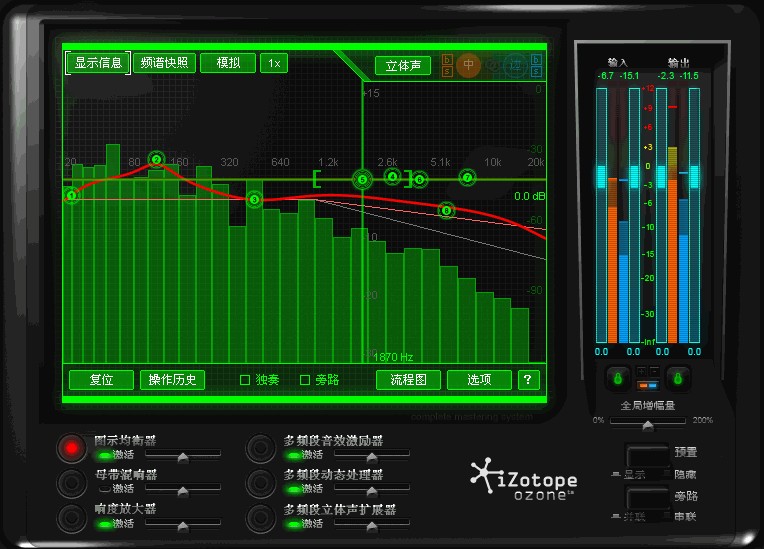Click the input meter green lock icon
764x549 pixels.
point(617,380)
